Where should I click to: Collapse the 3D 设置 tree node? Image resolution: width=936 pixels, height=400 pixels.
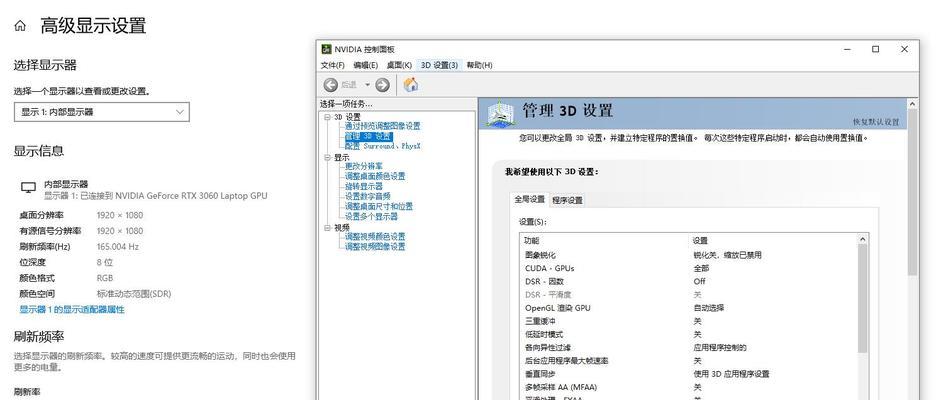[328, 117]
